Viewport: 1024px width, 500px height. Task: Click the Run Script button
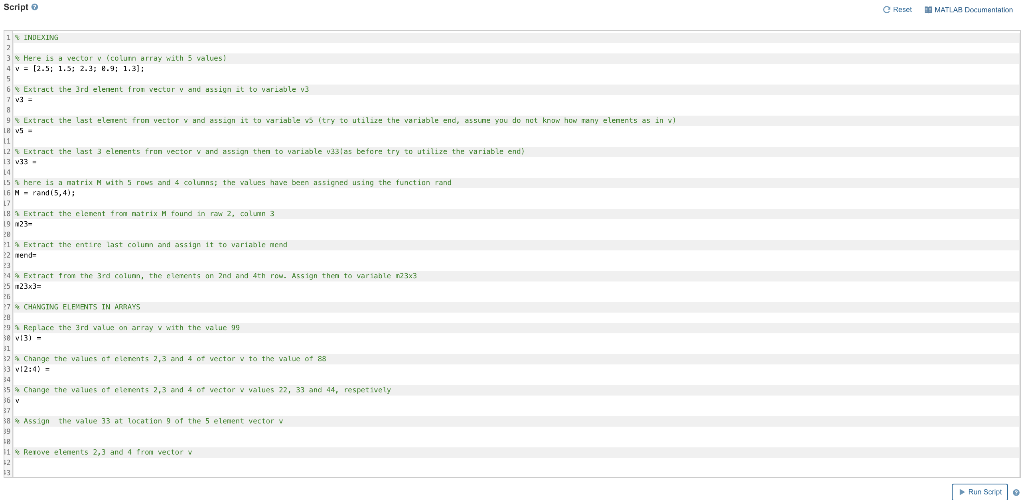(980, 492)
